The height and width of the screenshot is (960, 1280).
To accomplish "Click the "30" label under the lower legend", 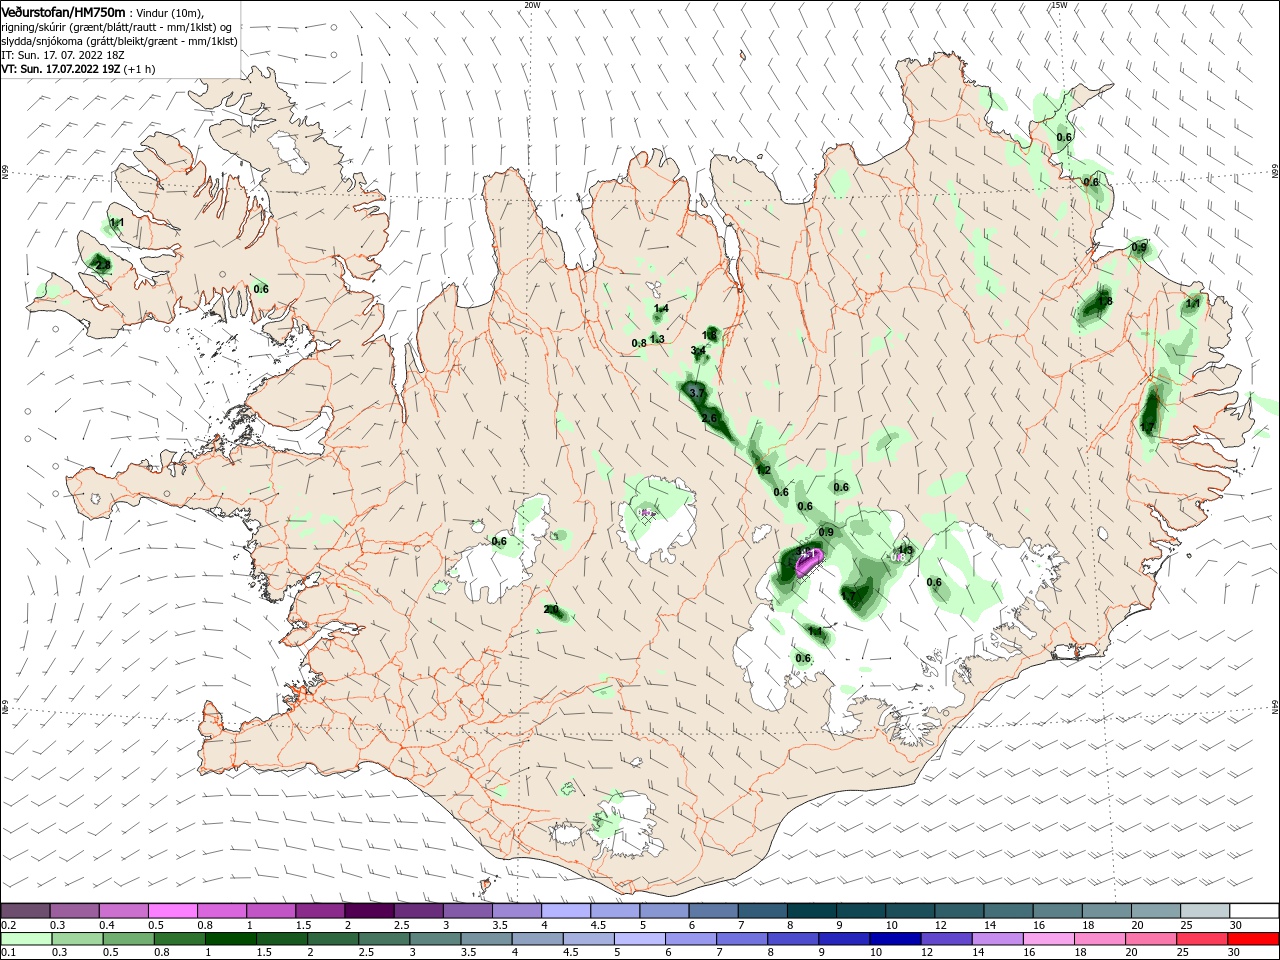I will [1234, 953].
